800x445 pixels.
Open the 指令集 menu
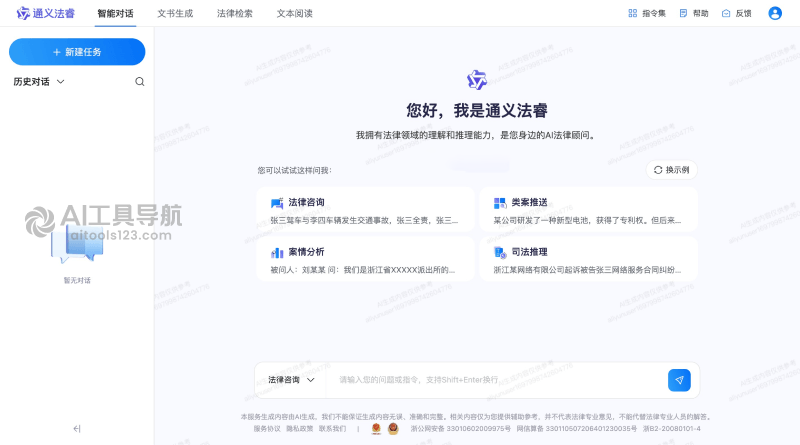point(646,13)
